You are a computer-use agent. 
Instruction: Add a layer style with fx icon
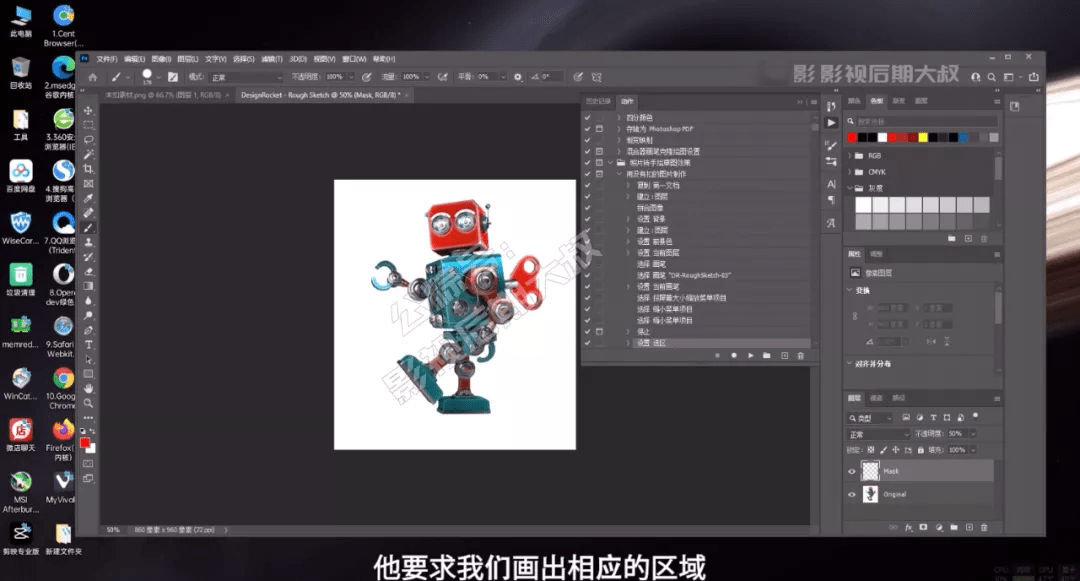[x=908, y=527]
